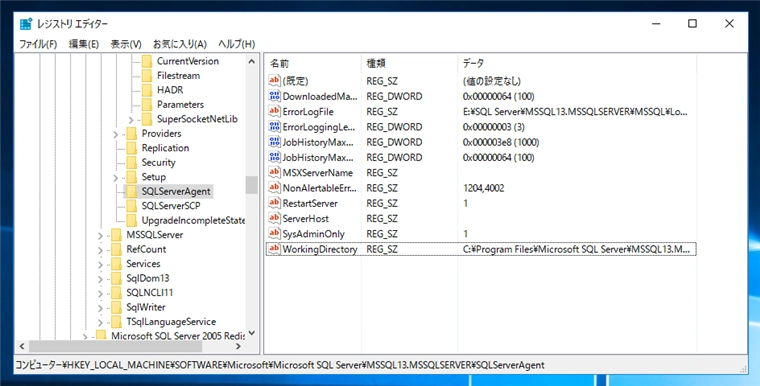Viewport: 760px width, 386px height.
Task: Select the Setup folder icon
Action: tap(131, 177)
